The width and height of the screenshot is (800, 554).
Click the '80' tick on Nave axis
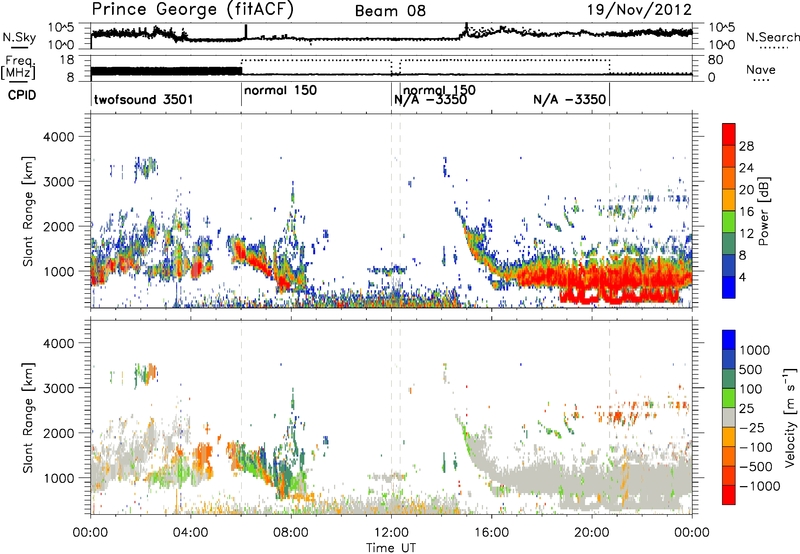(x=715, y=60)
